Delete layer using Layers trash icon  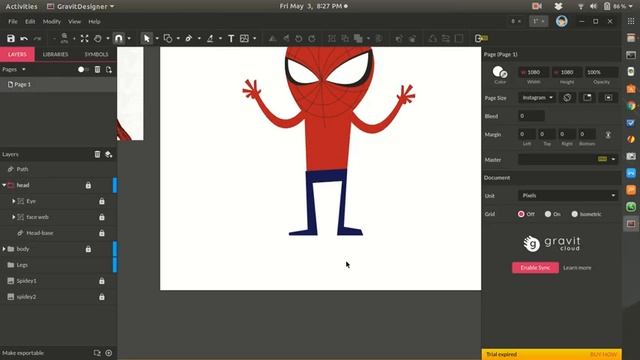[97, 154]
